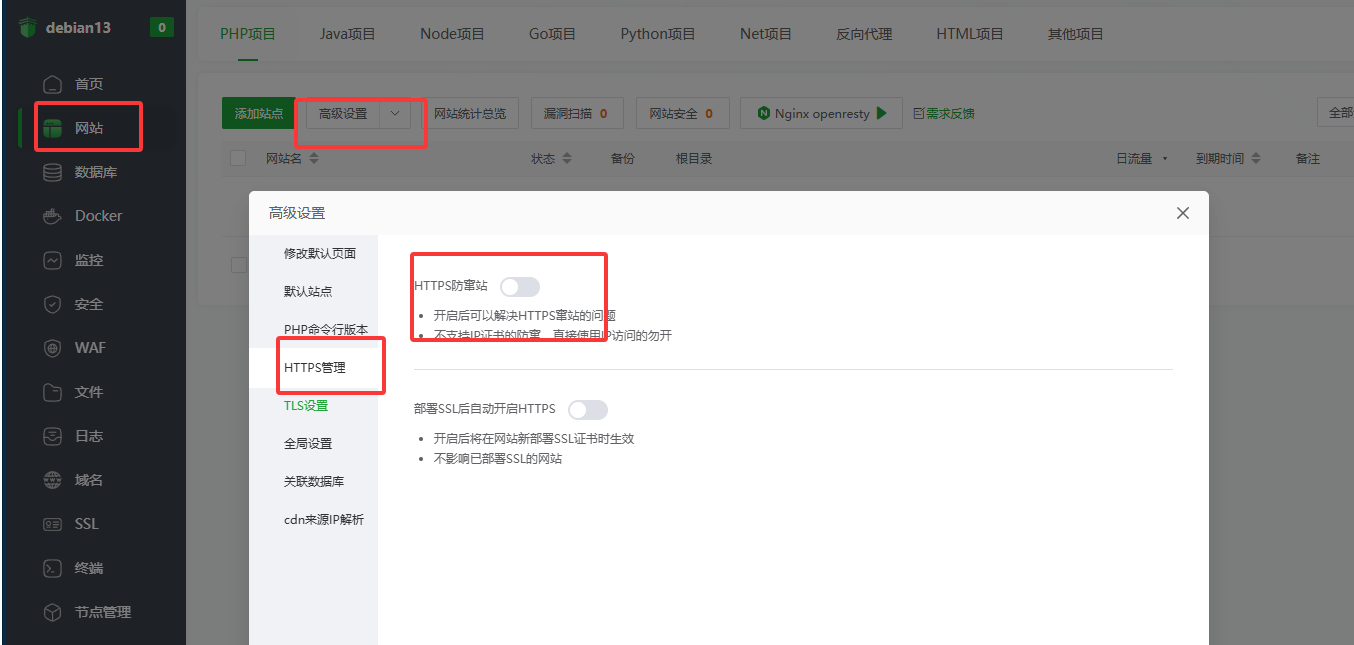Viewport: 1354px width, 645px height.
Task: Click the website icon beside 网站
Action: point(54,128)
